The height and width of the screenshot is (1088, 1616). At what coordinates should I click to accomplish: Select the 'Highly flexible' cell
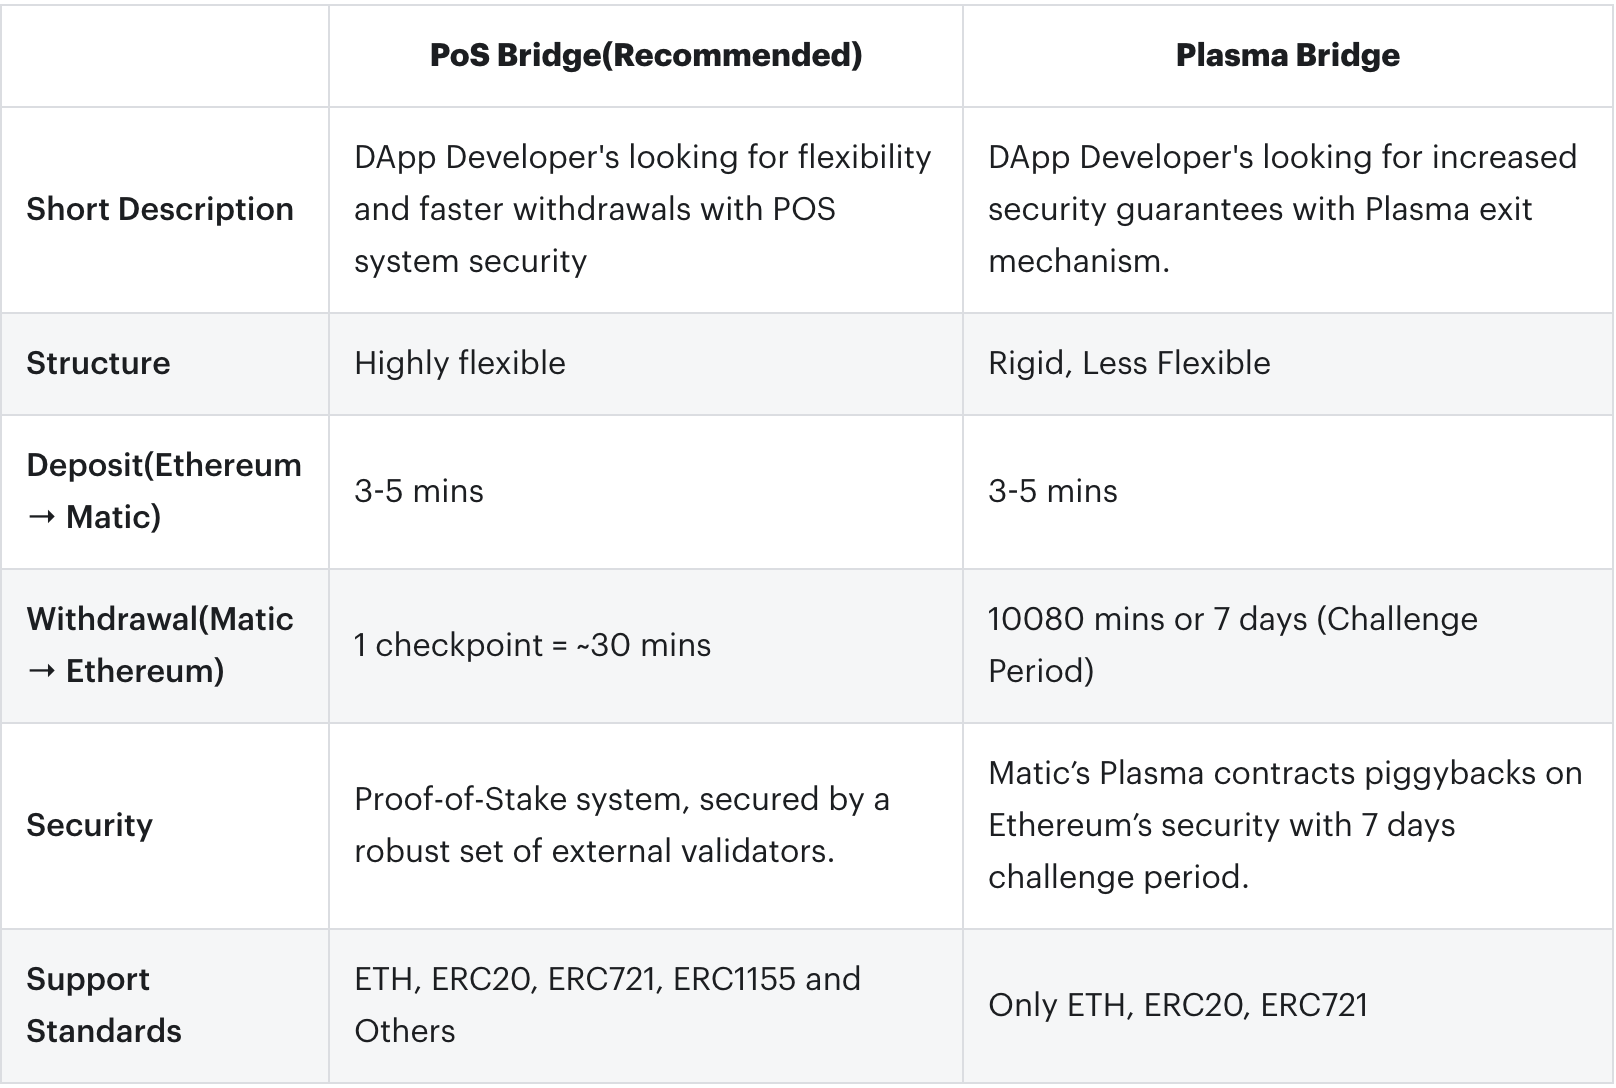pos(460,363)
